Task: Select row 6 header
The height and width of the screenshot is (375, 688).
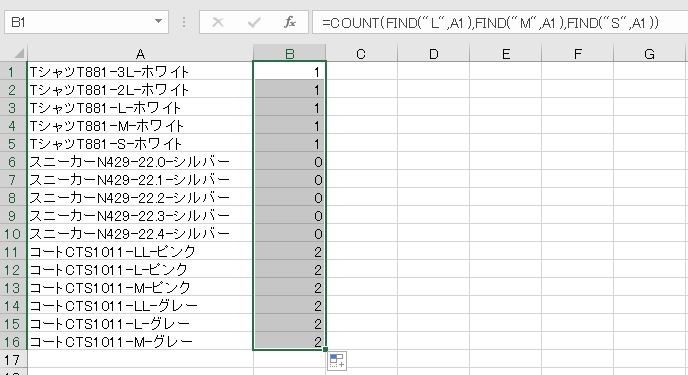Action: 13,161
